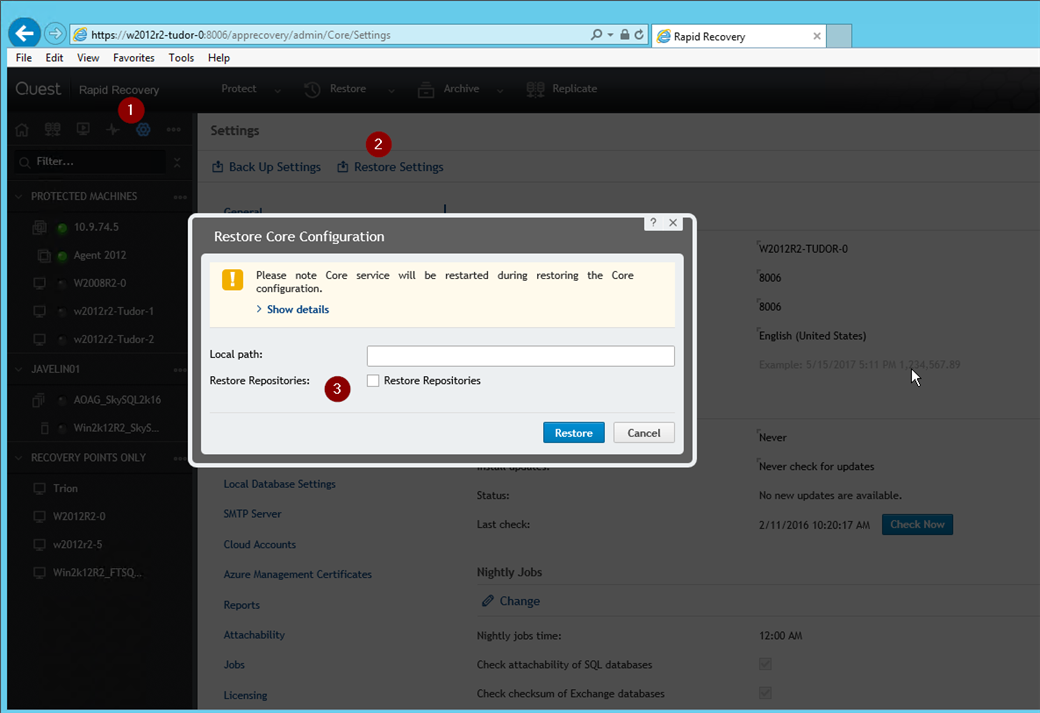Expand the Show details disclosure
Image resolution: width=1040 pixels, height=713 pixels.
point(292,309)
